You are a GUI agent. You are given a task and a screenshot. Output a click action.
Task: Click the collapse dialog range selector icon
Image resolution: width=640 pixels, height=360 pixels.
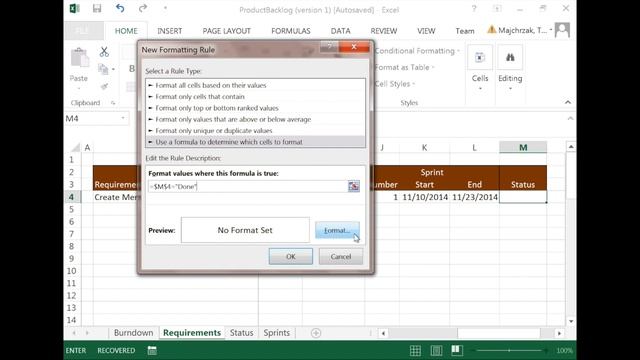[353, 186]
